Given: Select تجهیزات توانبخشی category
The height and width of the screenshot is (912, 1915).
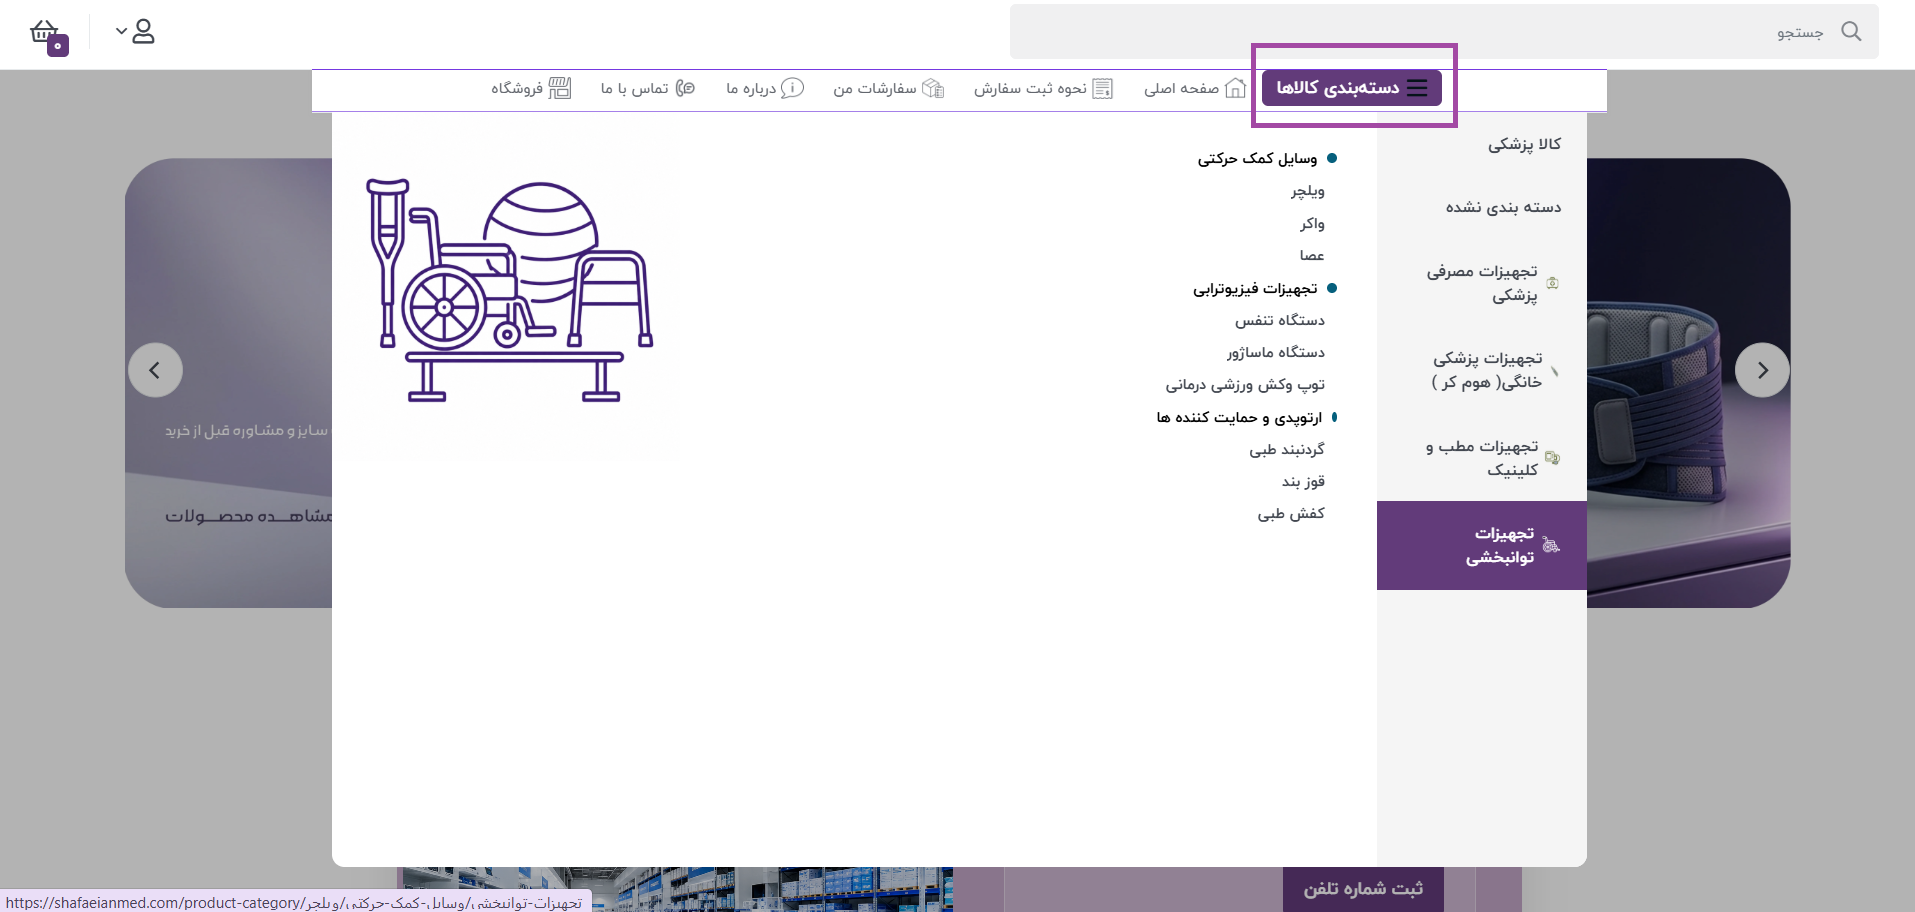Looking at the screenshot, I should click(1482, 545).
